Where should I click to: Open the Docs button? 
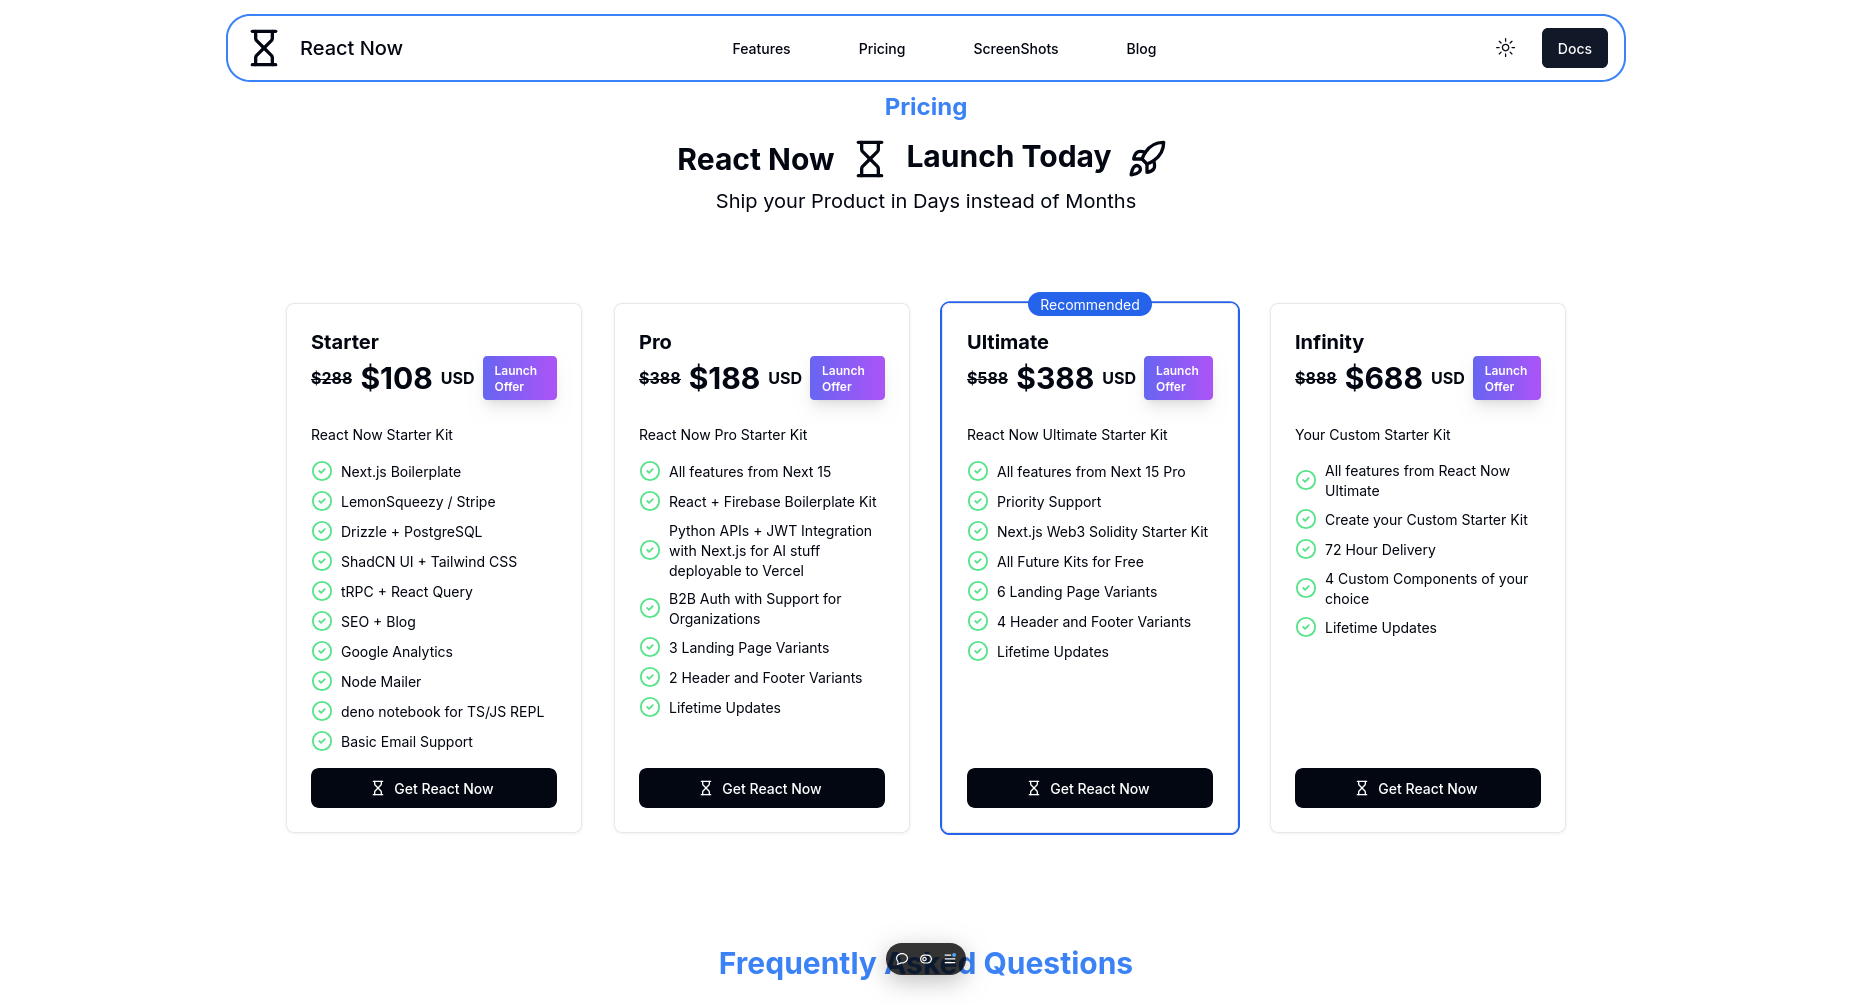[x=1574, y=48]
